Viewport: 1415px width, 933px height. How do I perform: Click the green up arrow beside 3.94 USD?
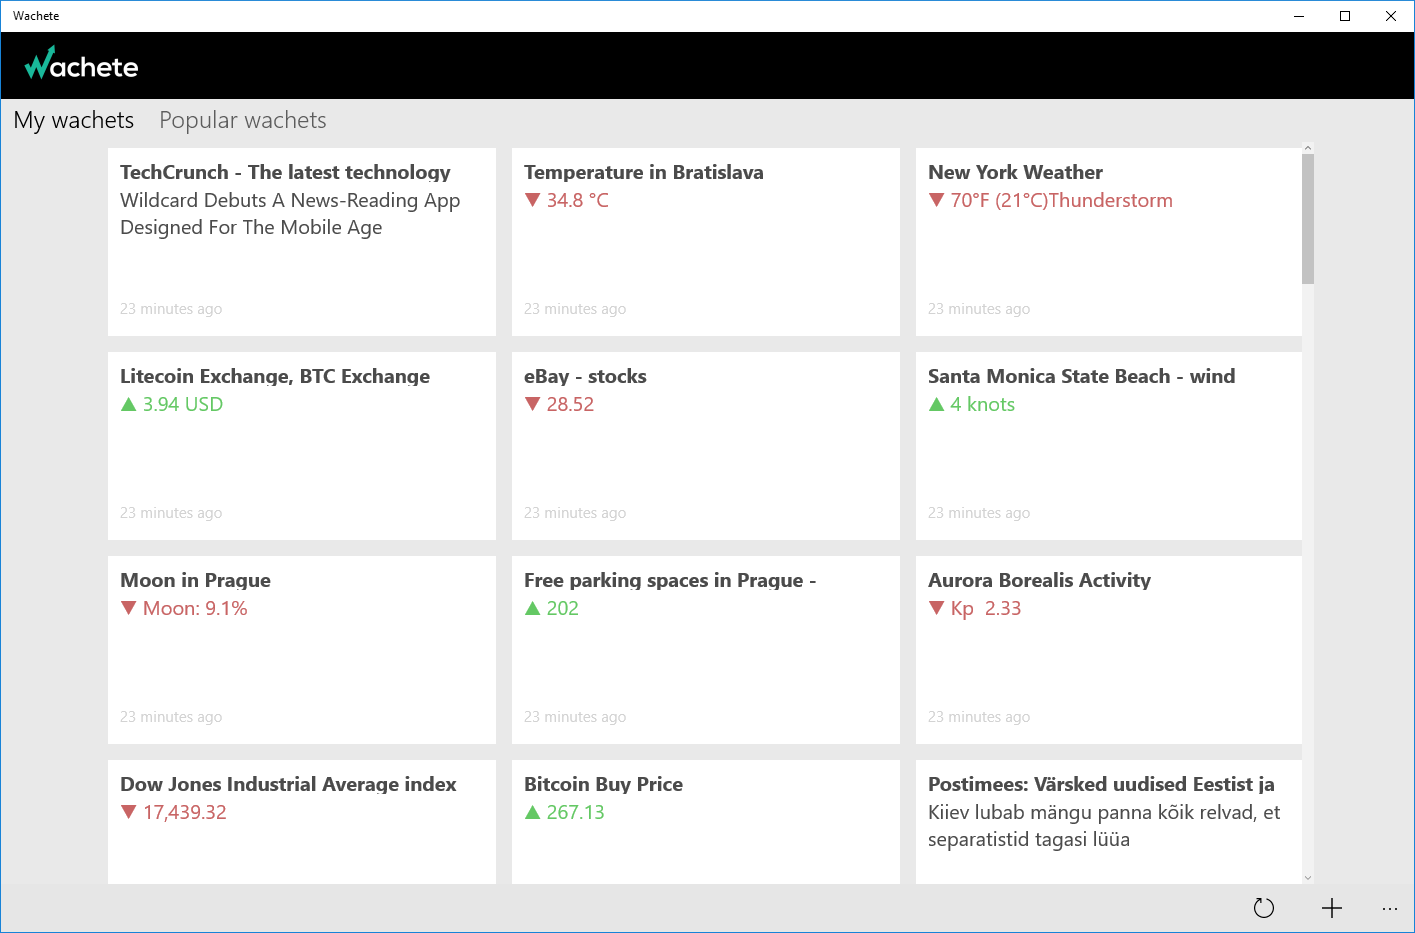[x=128, y=404]
